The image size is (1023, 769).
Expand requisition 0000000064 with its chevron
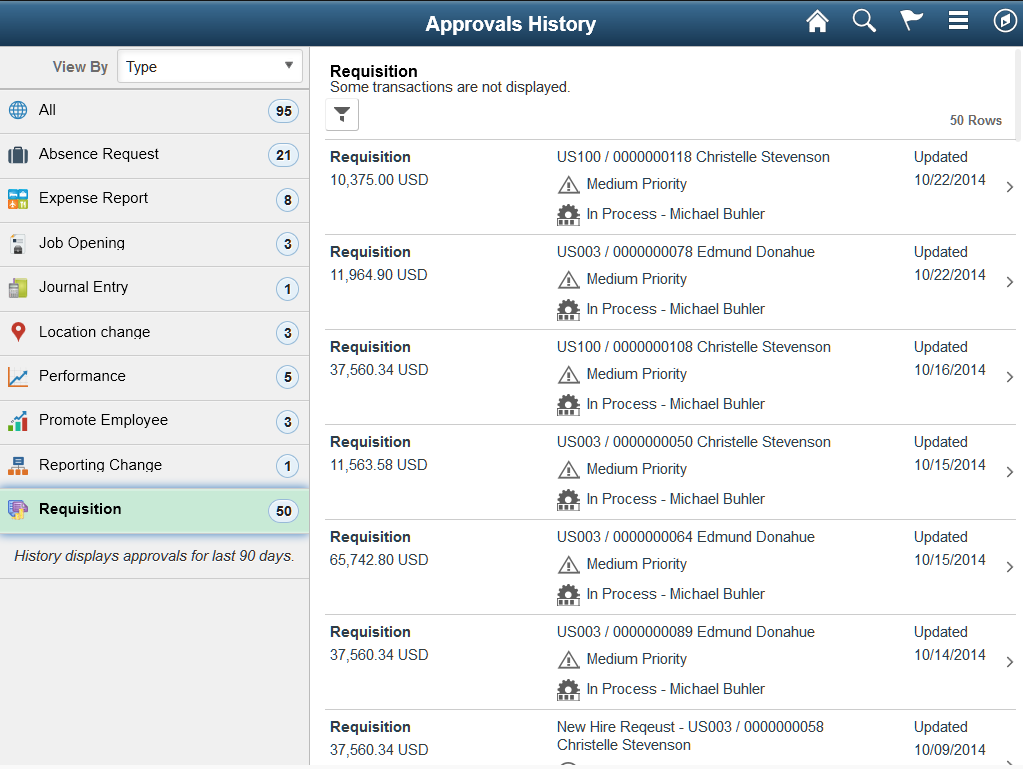pos(1009,567)
